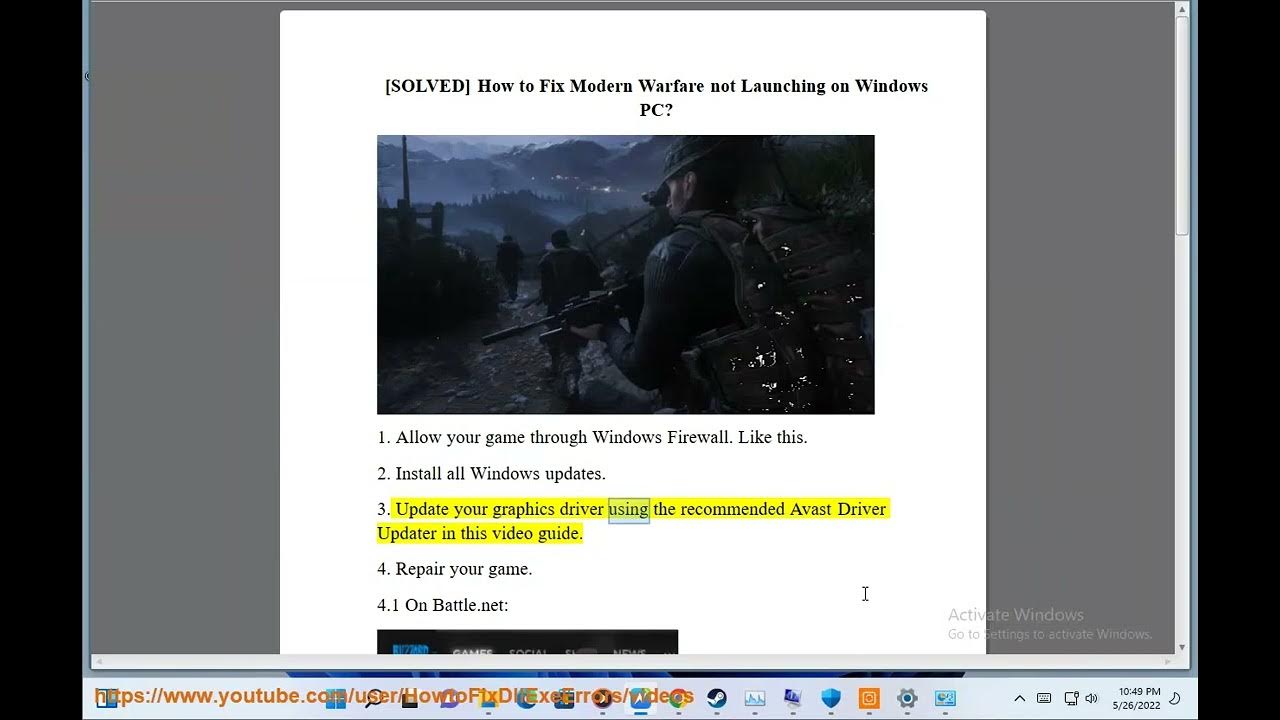Click highlighted text "Avast Driver"

click(838, 509)
